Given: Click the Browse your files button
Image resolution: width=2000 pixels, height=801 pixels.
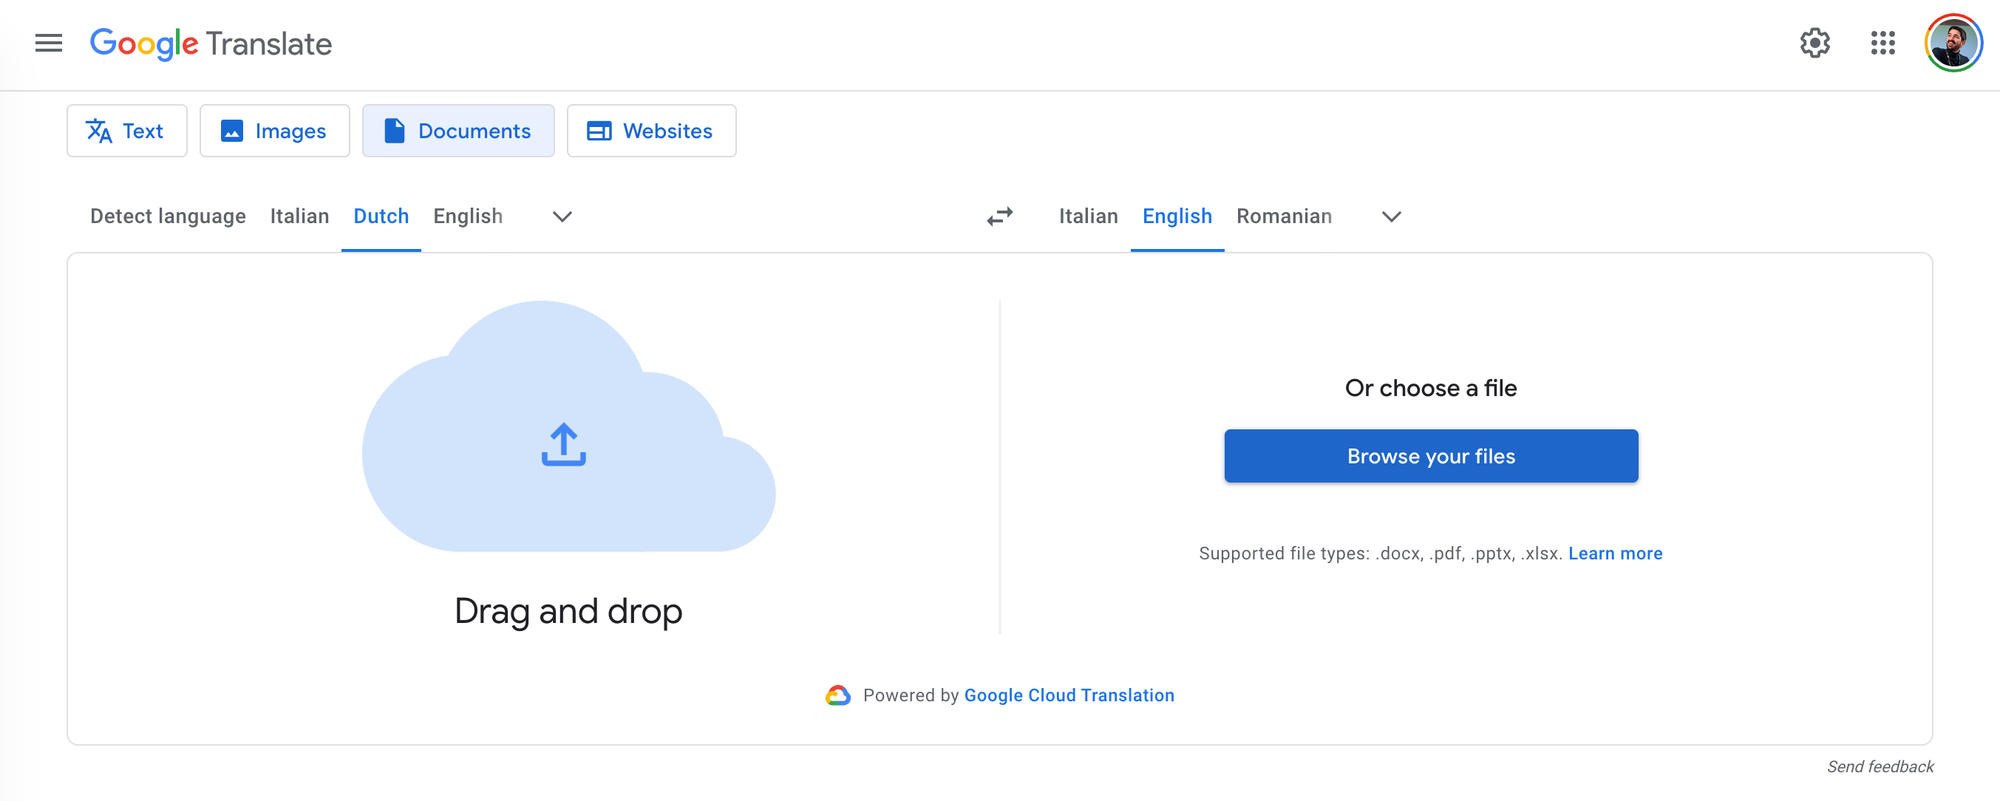Looking at the screenshot, I should pyautogui.click(x=1430, y=456).
